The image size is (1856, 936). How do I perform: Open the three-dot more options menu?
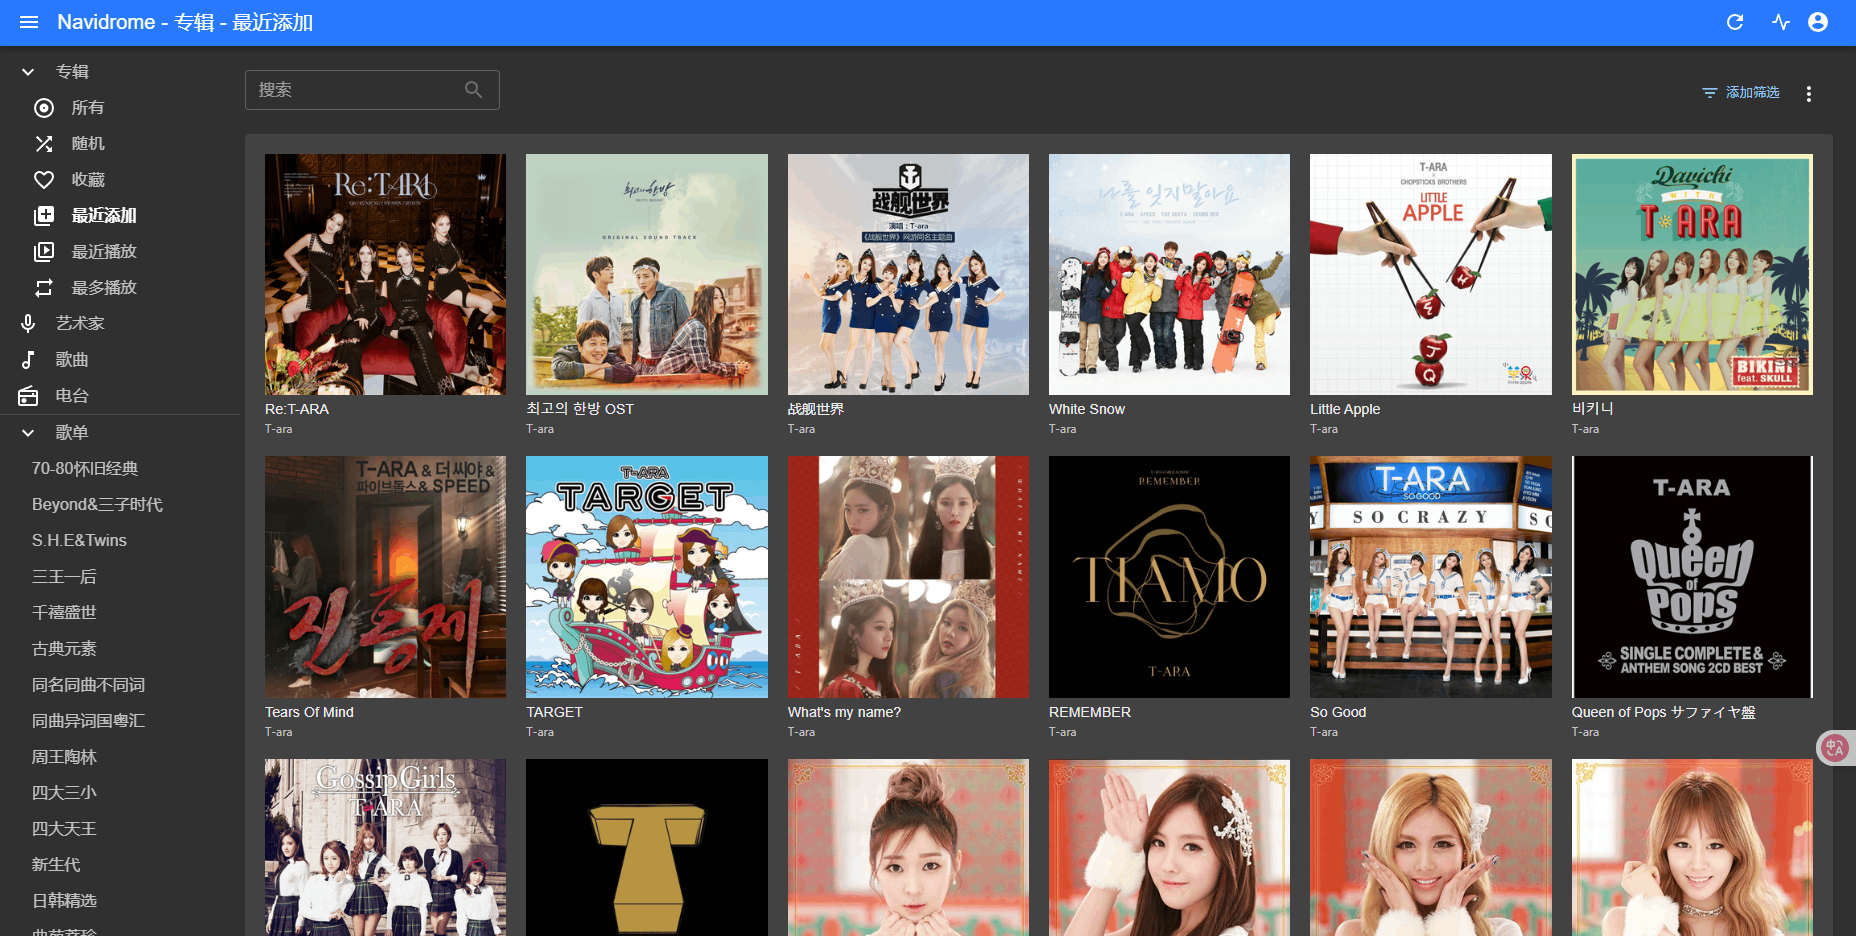(1808, 93)
